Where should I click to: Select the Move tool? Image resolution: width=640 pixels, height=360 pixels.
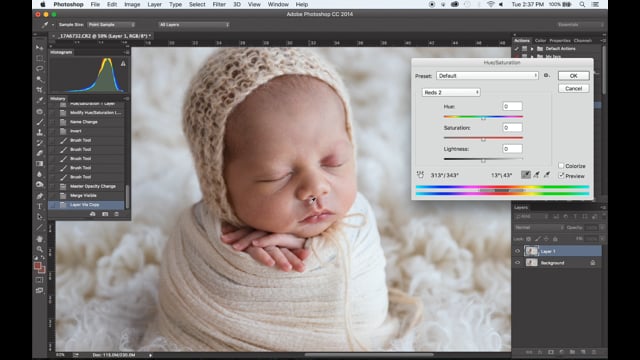pyautogui.click(x=40, y=48)
